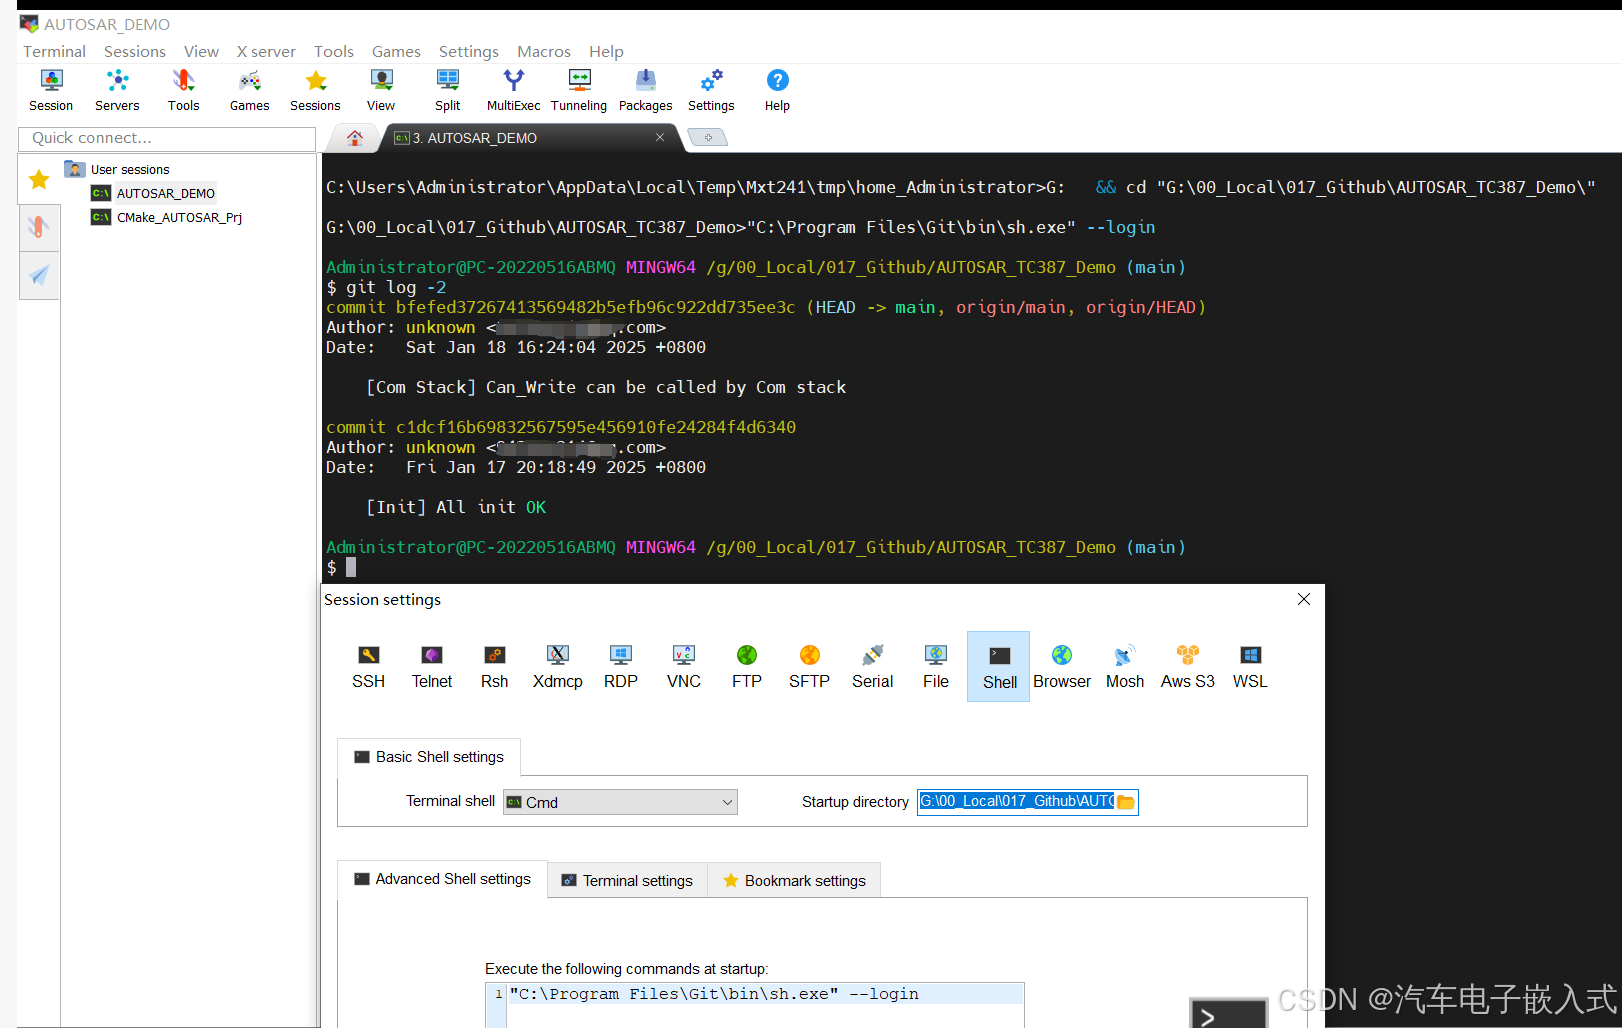Image resolution: width=1622 pixels, height=1028 pixels.
Task: Select Serial session type
Action: coord(873,666)
